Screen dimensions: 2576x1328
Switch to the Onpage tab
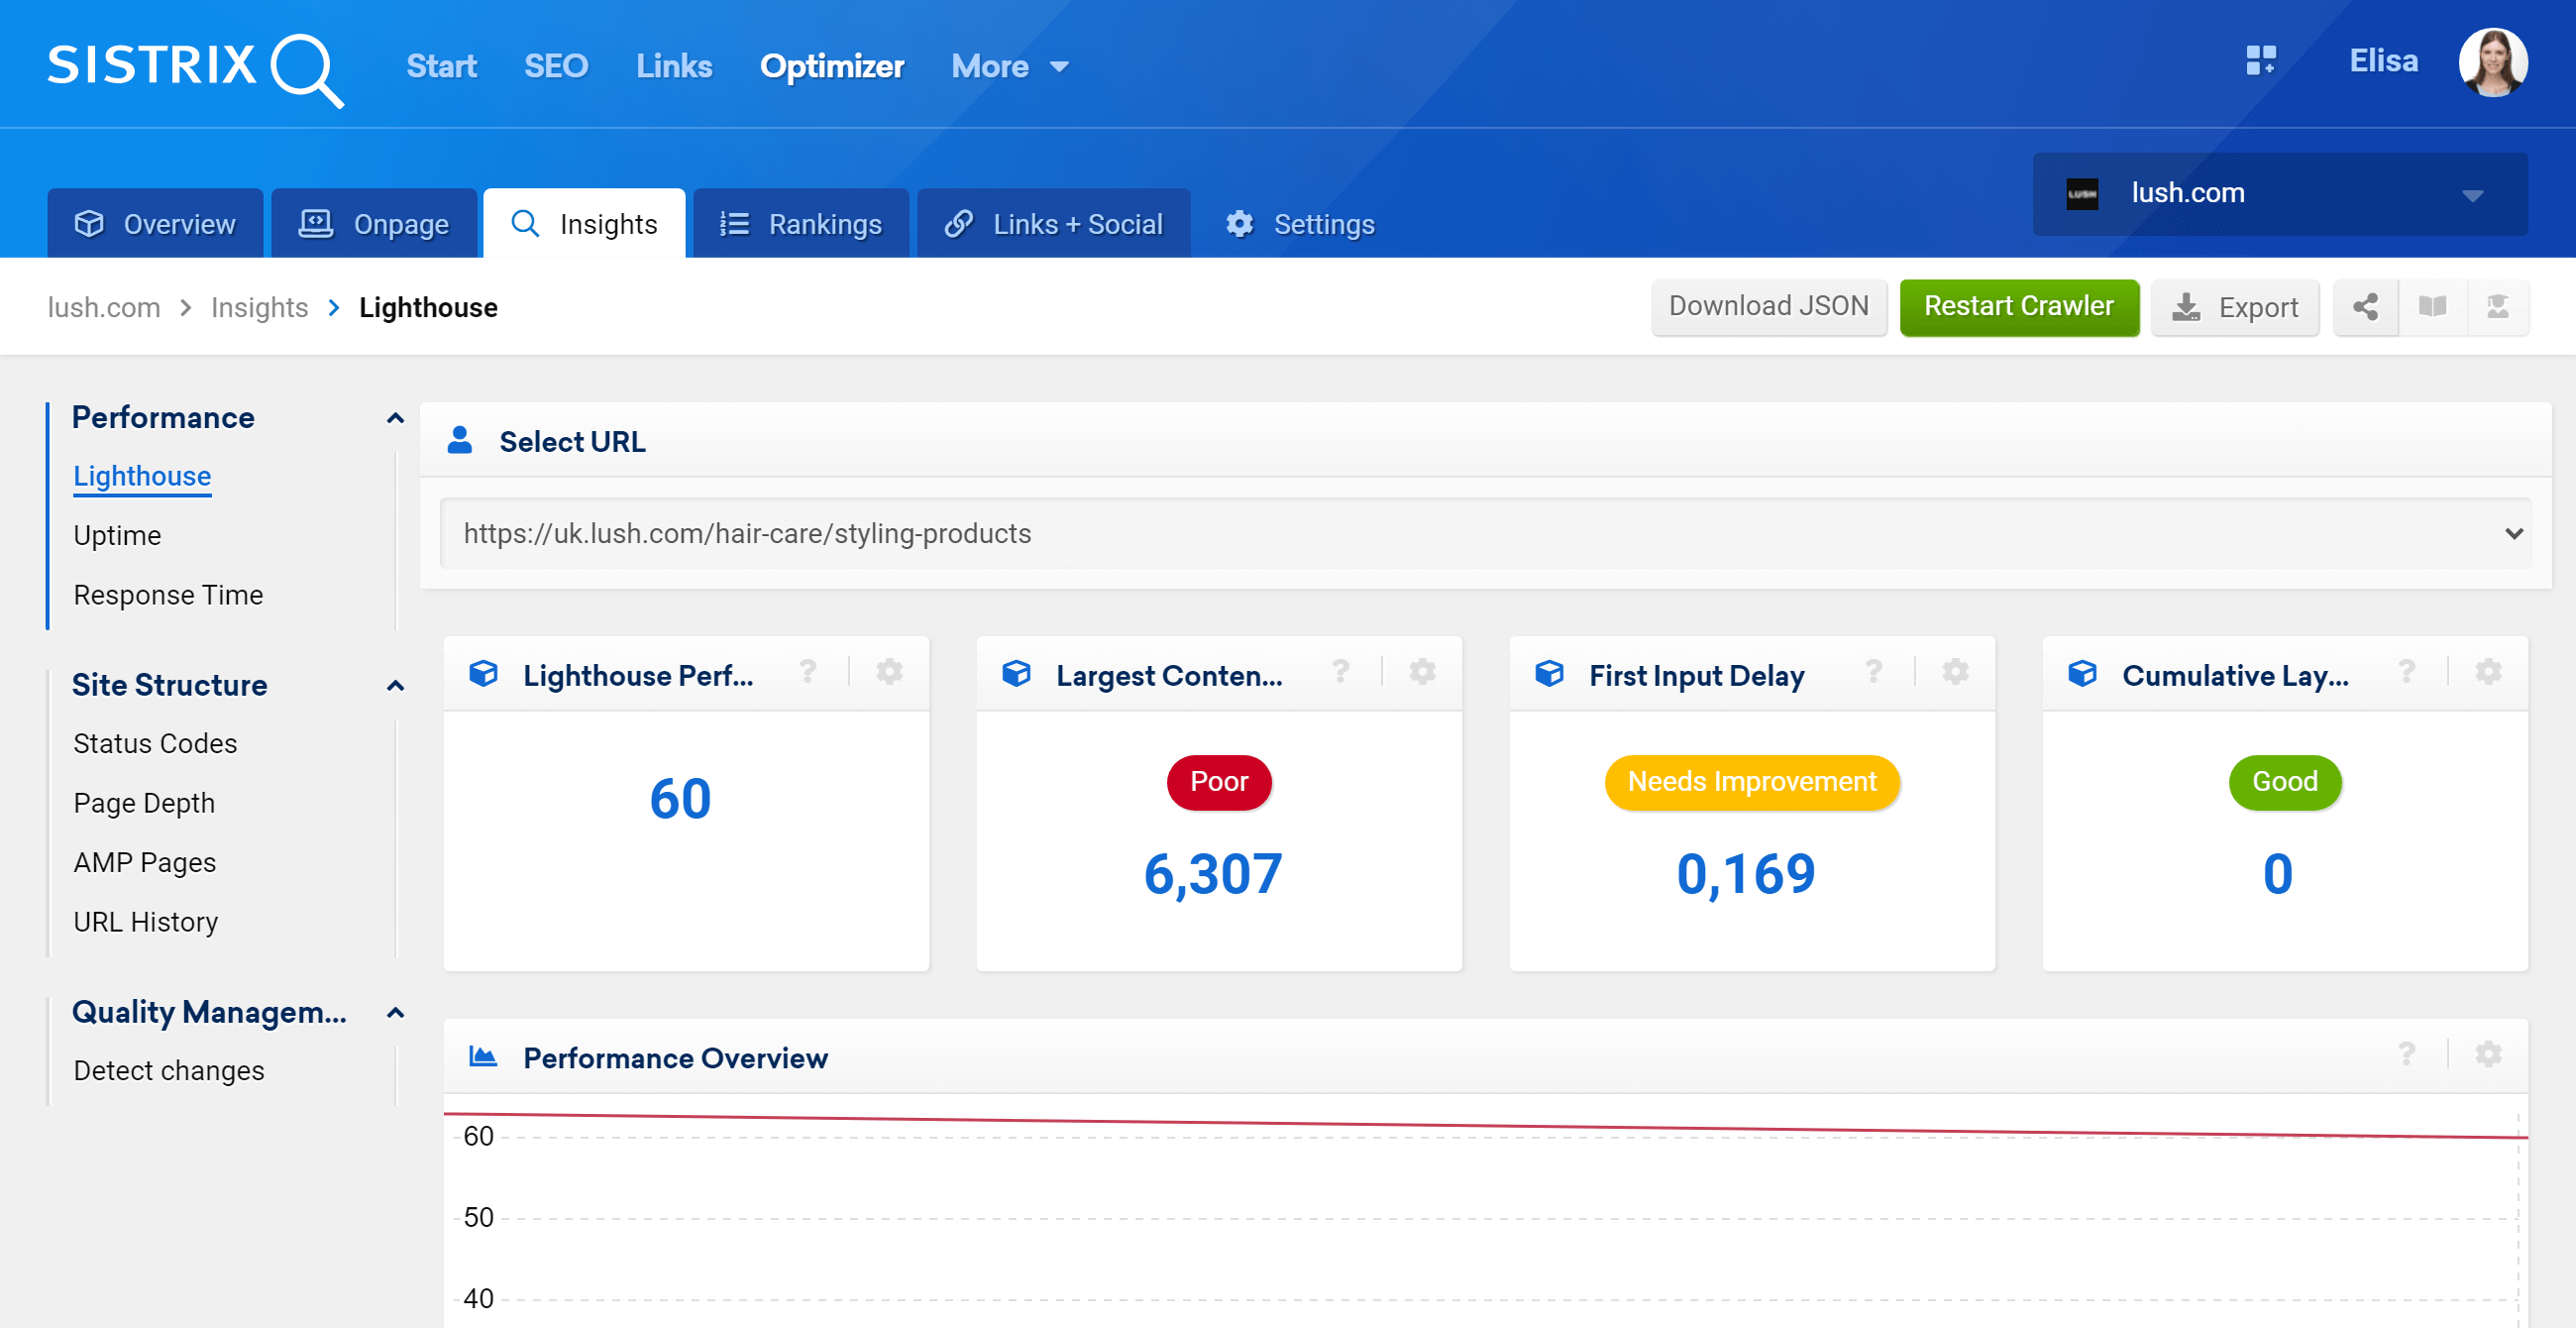tap(374, 224)
